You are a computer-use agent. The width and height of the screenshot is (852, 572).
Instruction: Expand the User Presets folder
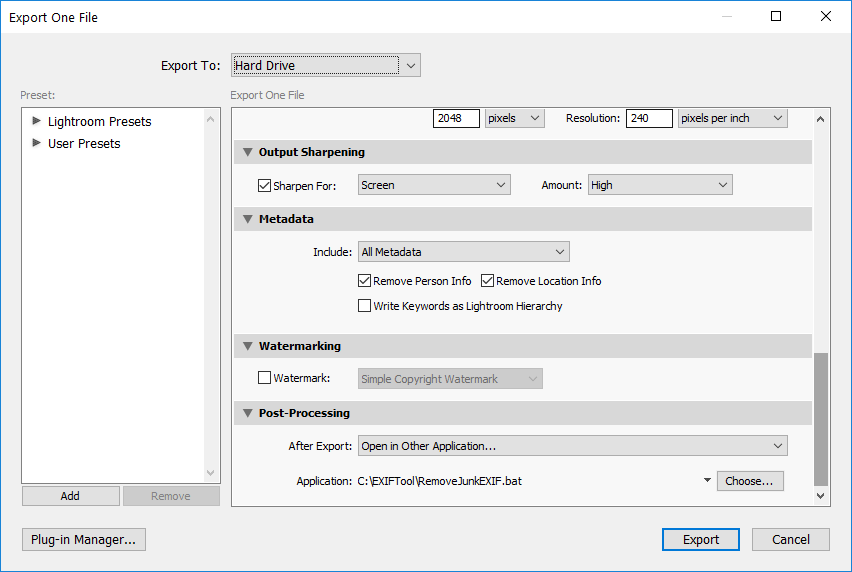(x=36, y=143)
